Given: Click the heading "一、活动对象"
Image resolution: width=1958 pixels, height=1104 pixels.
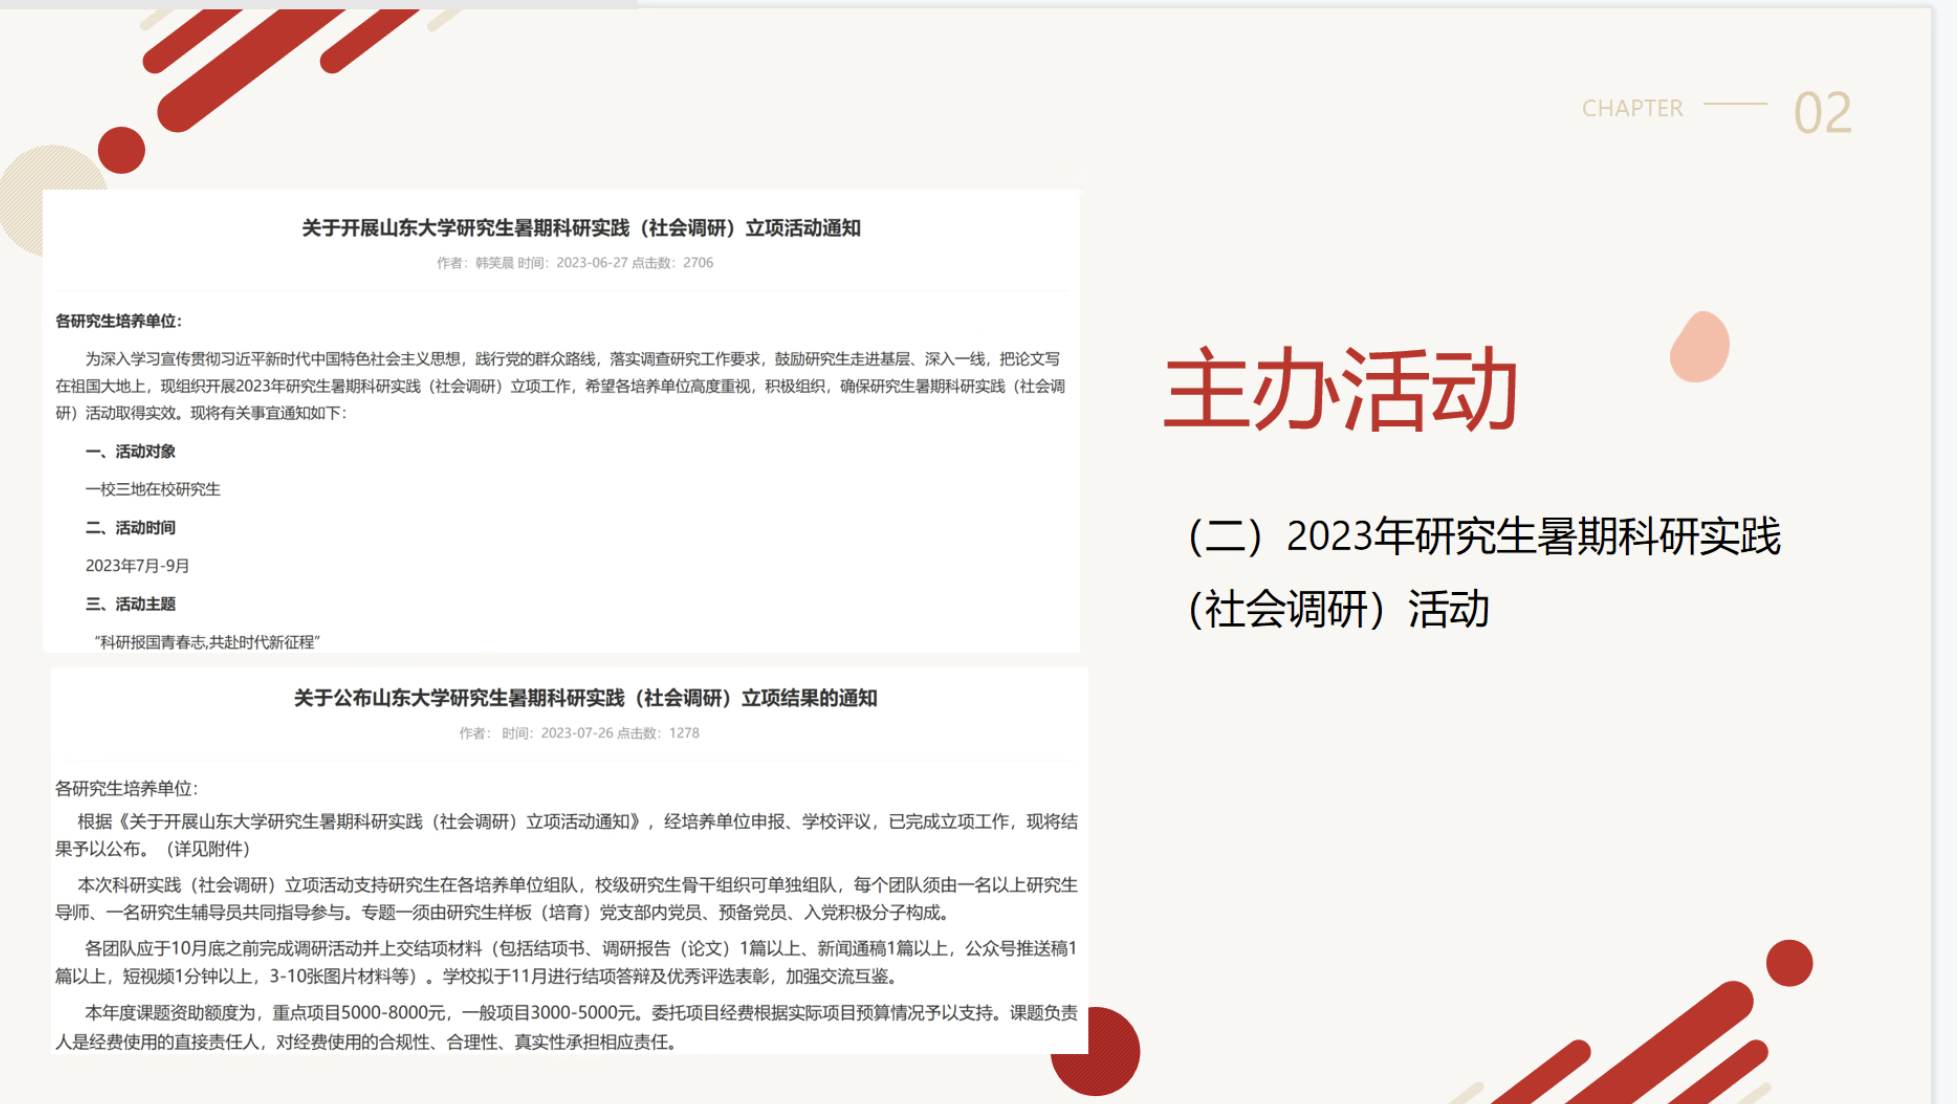Looking at the screenshot, I should (130, 452).
